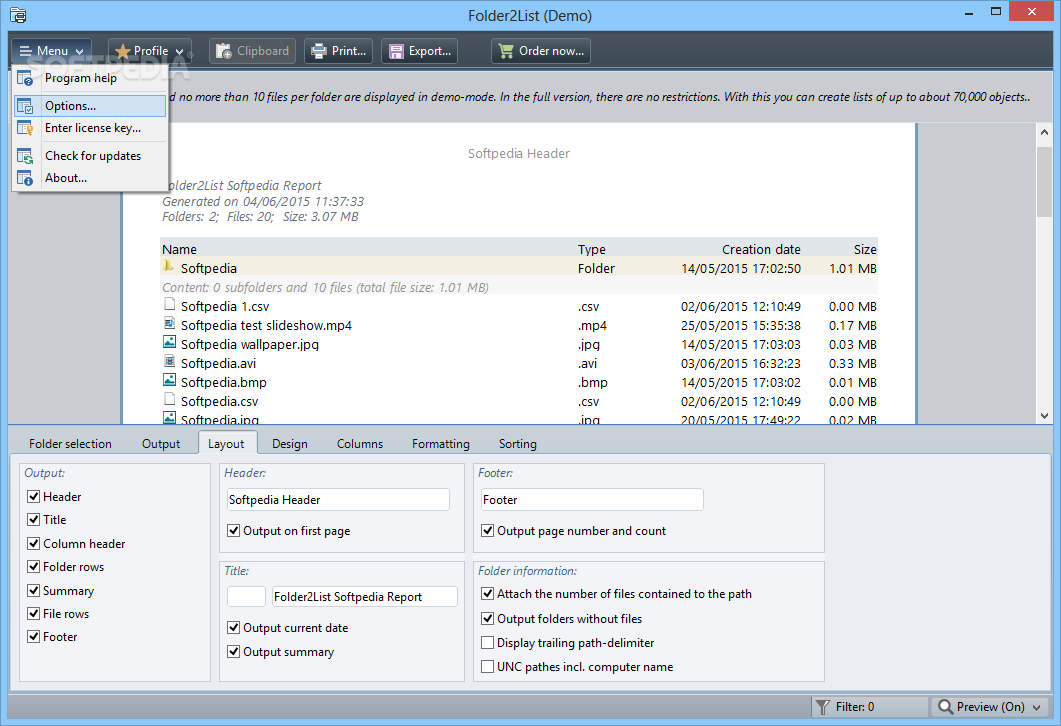Toggle Output on first page checkbox
Screen dimensions: 1061x726
233,531
